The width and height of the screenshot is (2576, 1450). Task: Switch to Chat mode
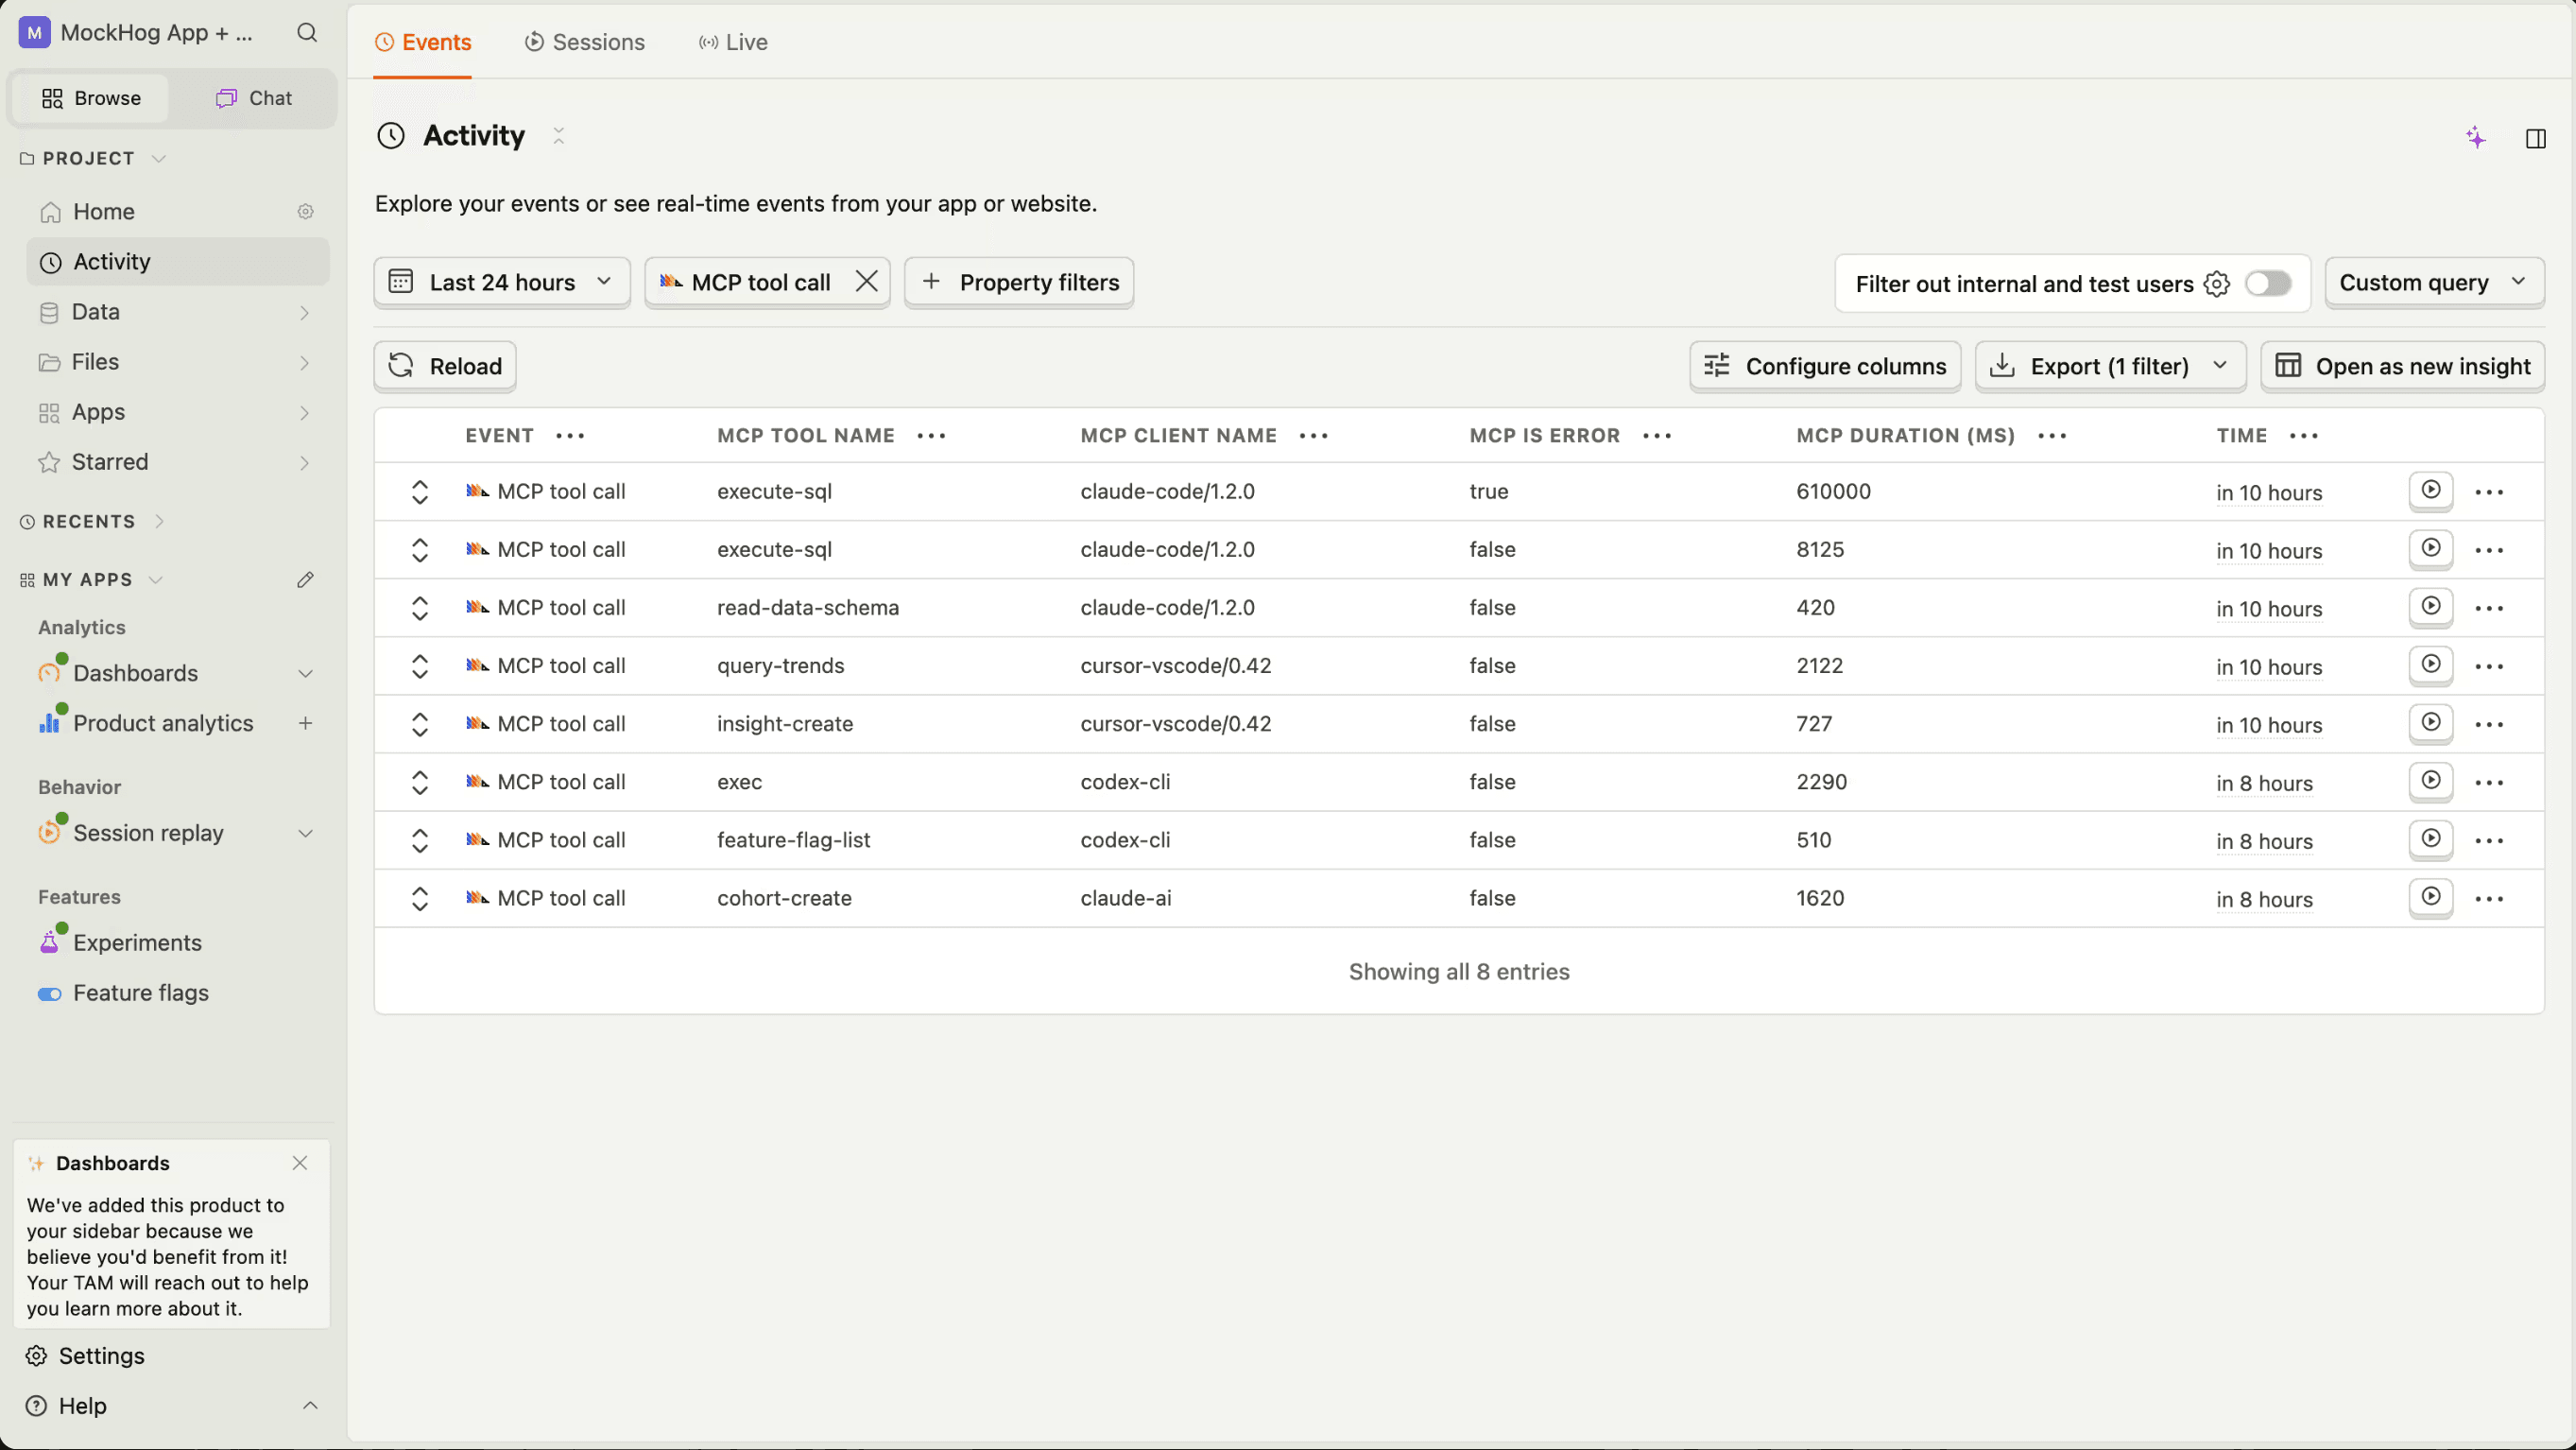tap(254, 98)
